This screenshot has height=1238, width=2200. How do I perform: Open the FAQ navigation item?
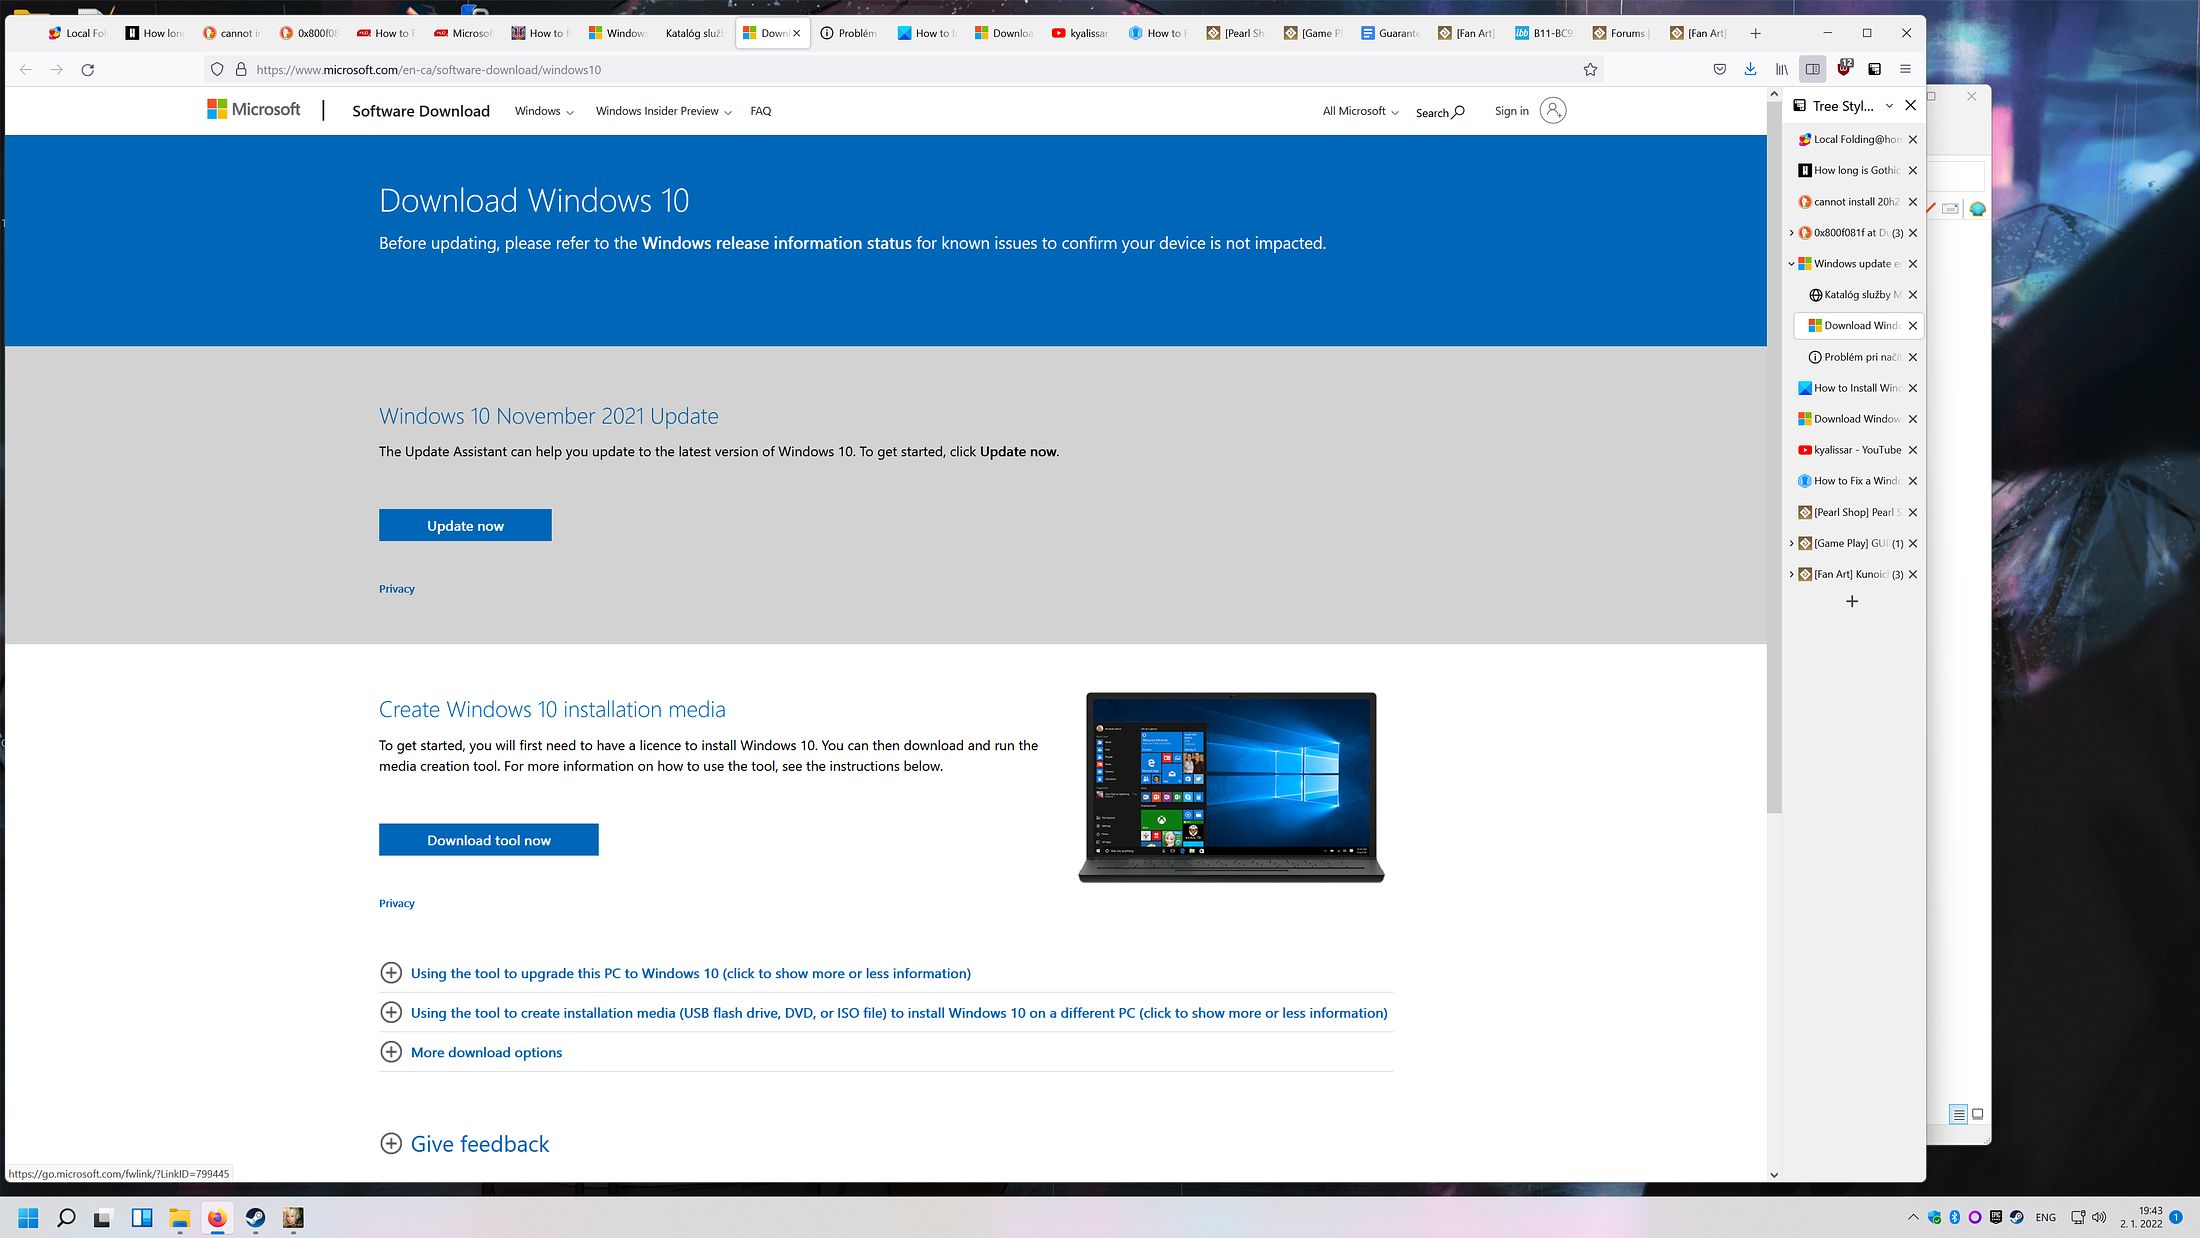tap(761, 111)
